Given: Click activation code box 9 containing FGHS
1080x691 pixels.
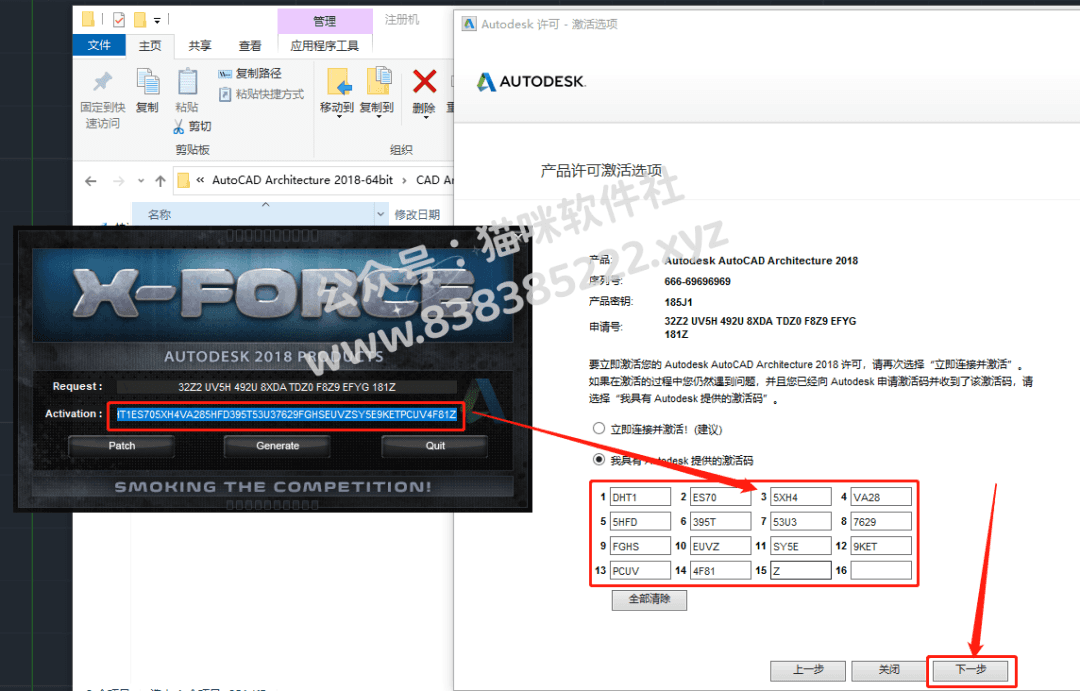Looking at the screenshot, I should tap(640, 546).
